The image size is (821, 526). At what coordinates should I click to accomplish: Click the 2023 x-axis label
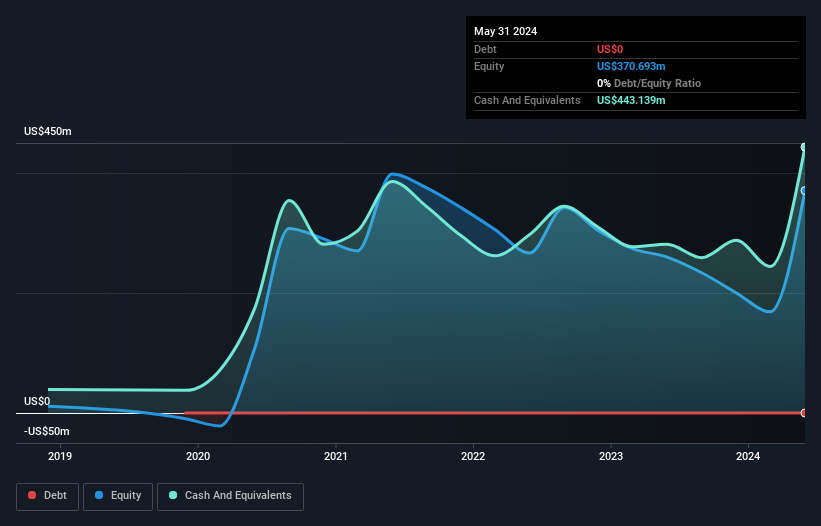611,456
